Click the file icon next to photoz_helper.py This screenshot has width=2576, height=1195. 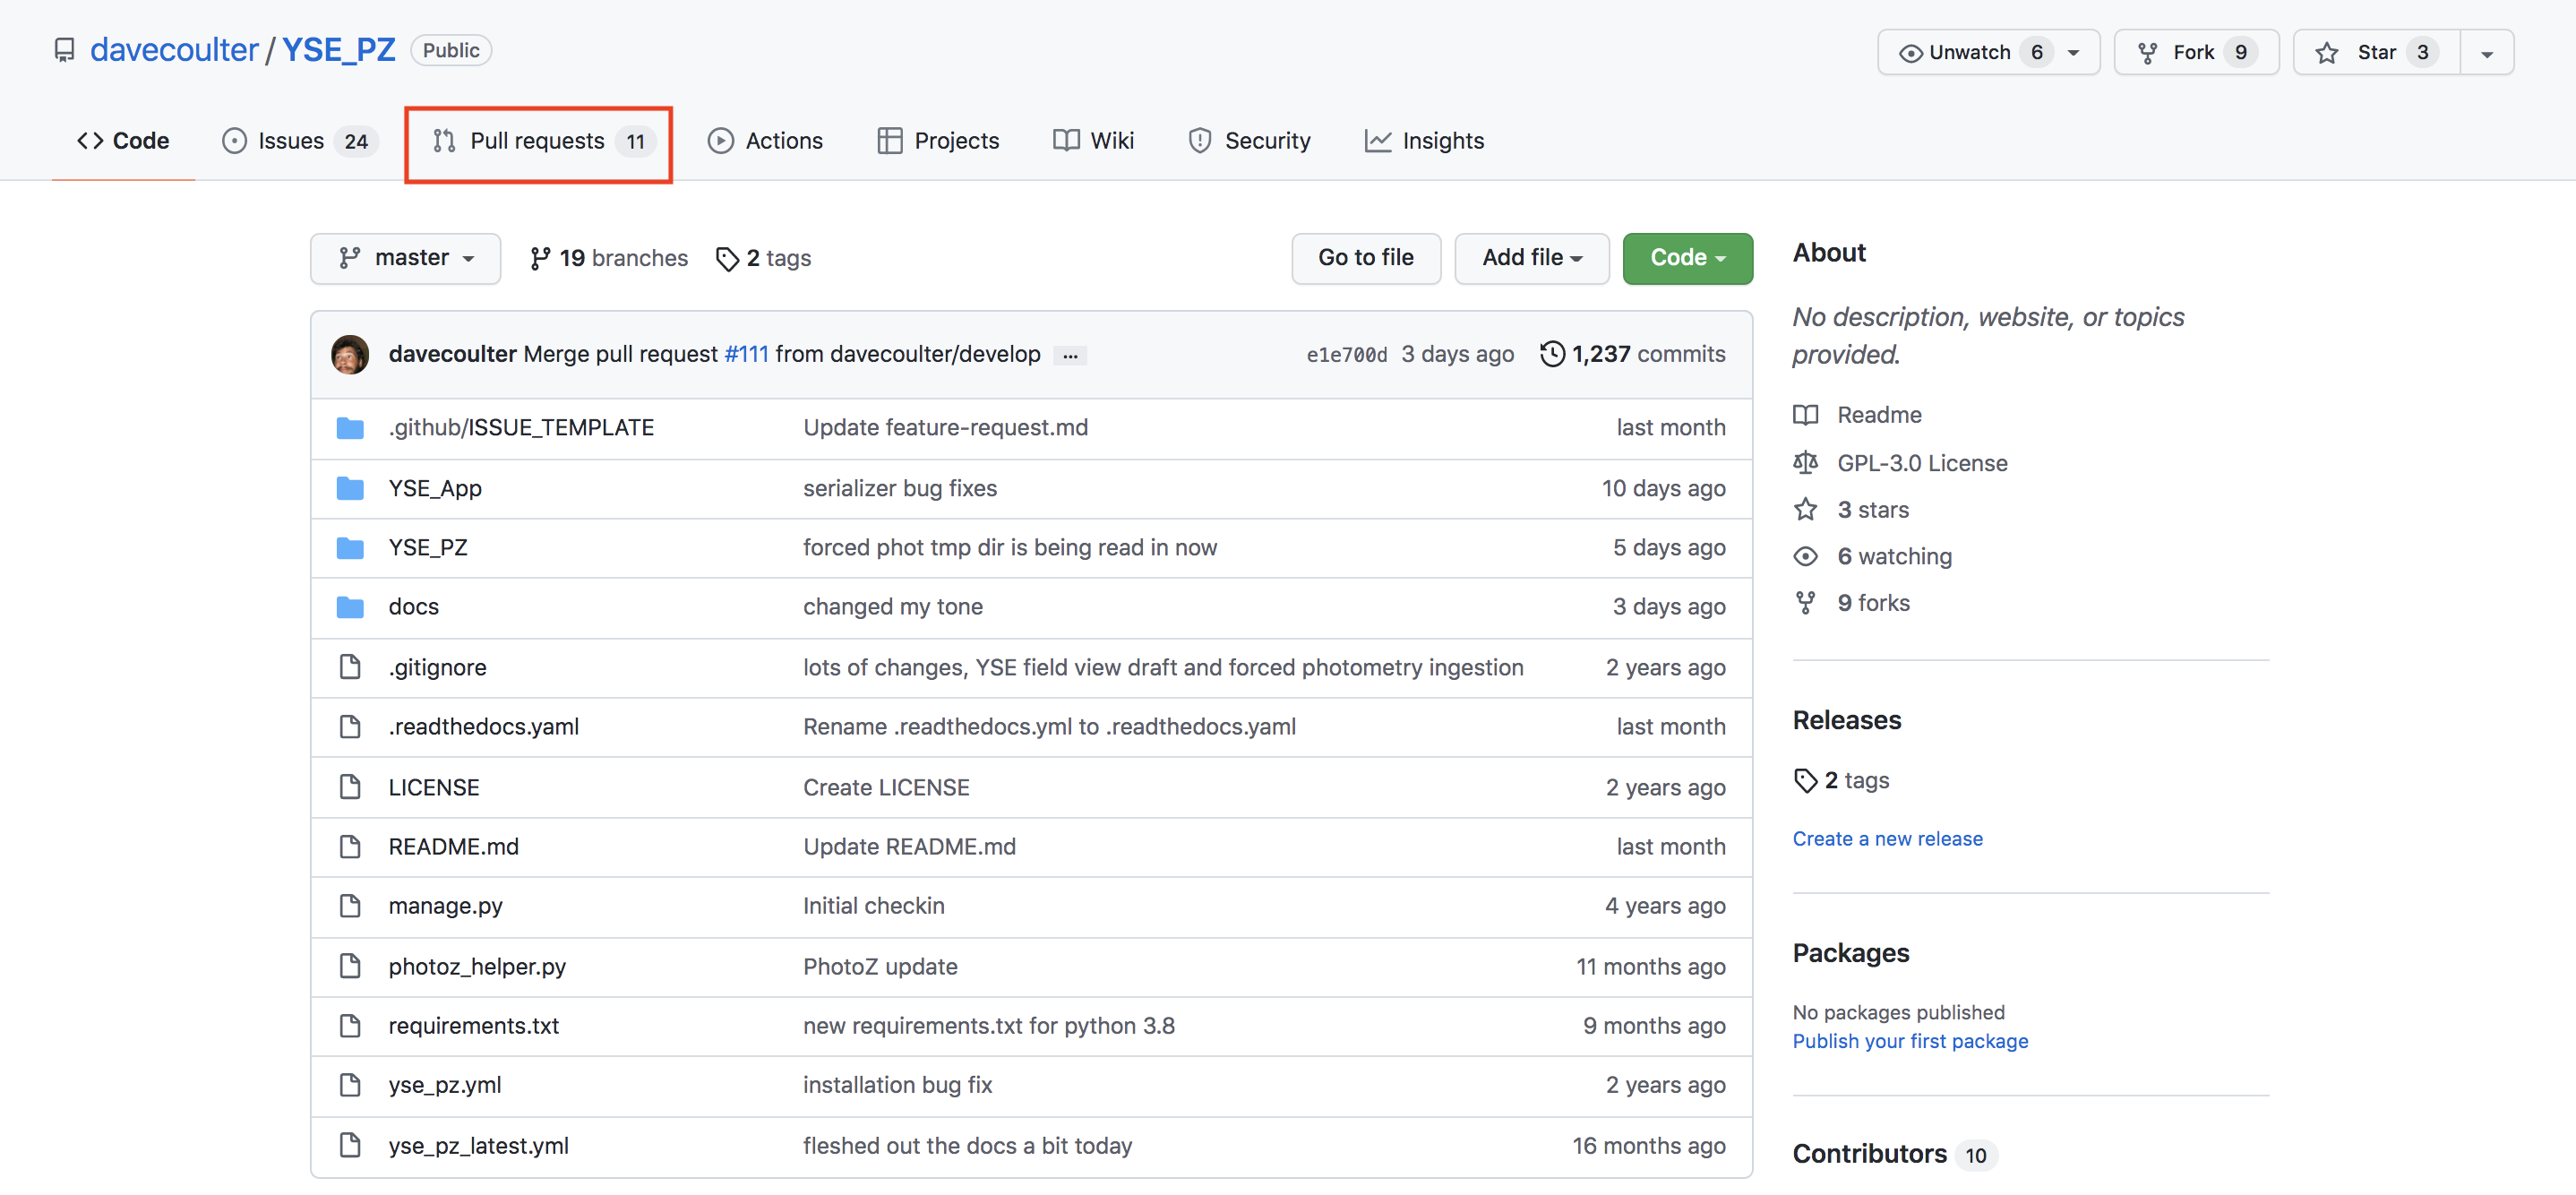click(x=350, y=966)
